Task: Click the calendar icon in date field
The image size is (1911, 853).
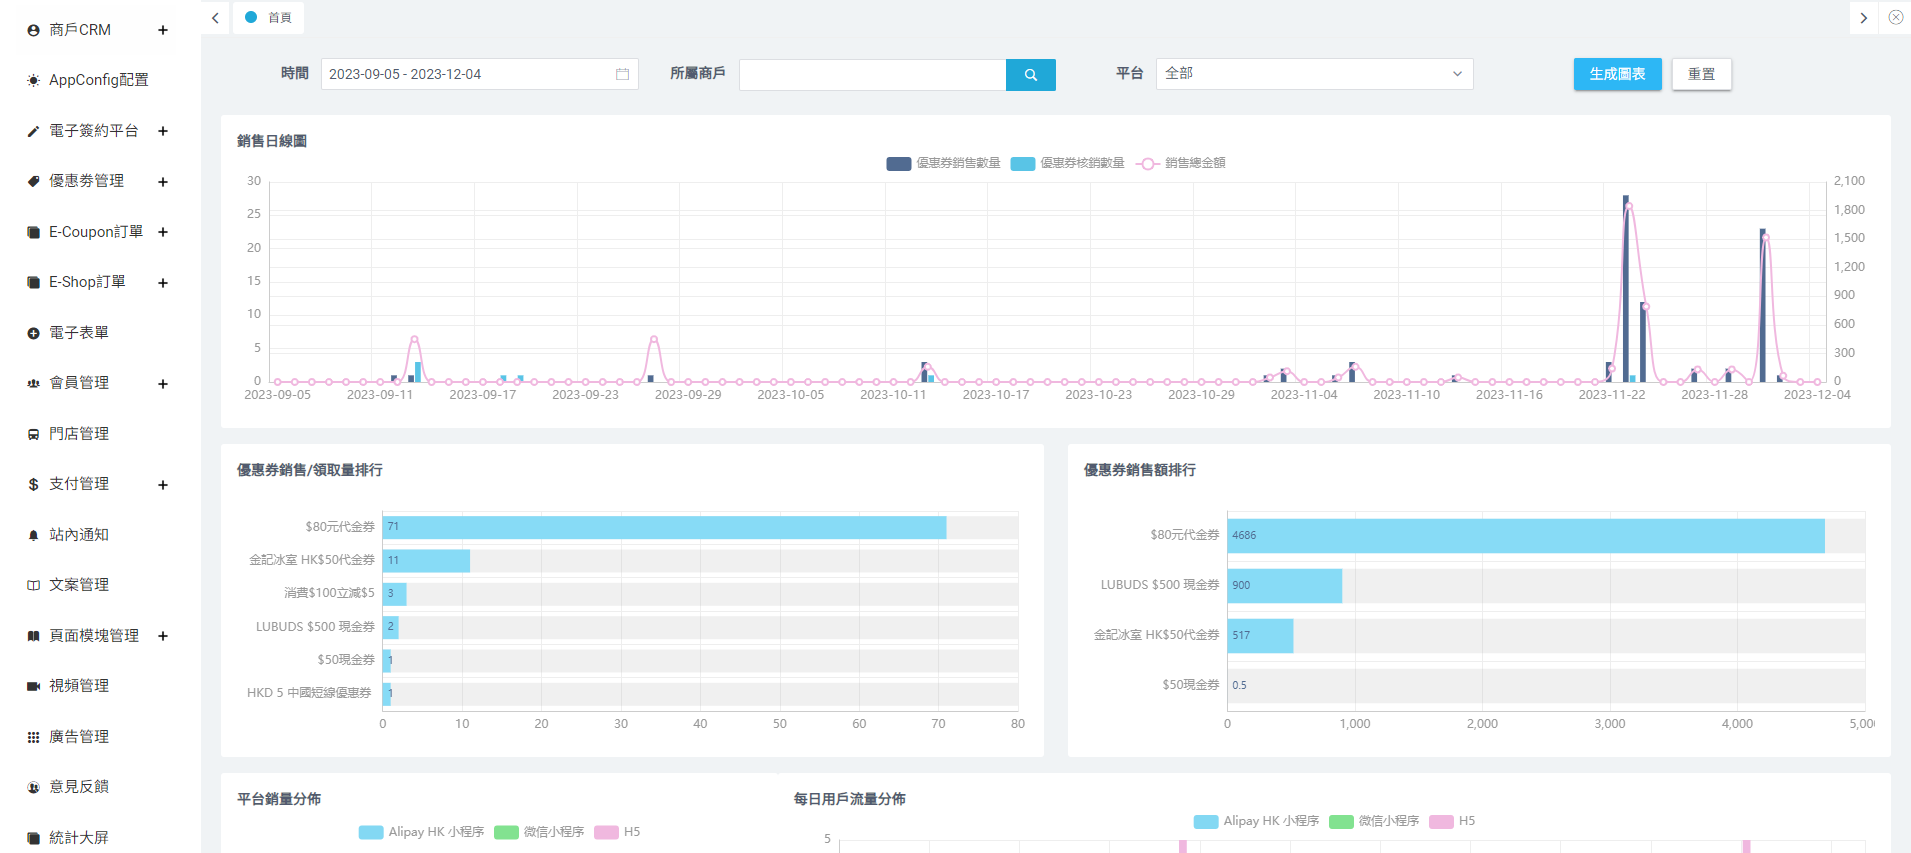Action: coord(622,74)
